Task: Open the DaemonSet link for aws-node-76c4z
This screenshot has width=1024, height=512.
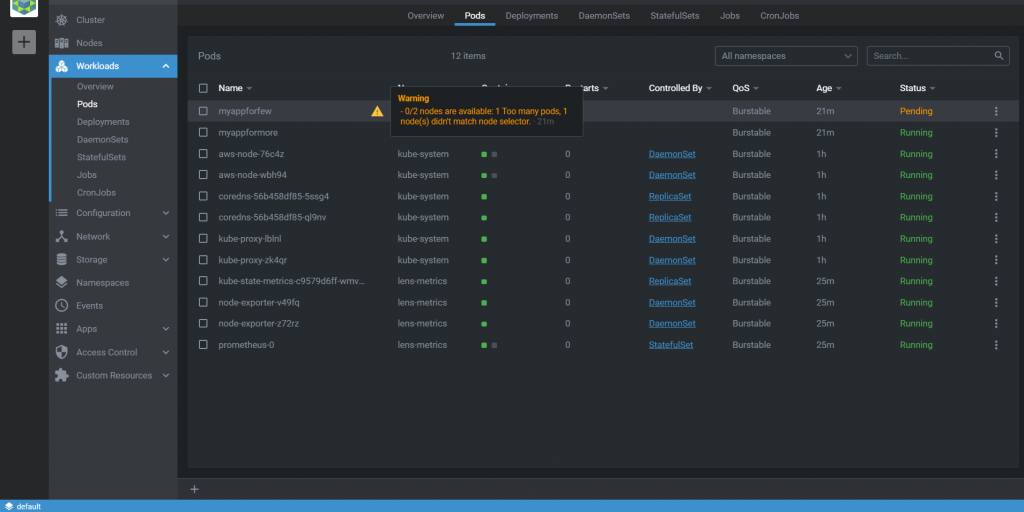Action: pos(672,154)
